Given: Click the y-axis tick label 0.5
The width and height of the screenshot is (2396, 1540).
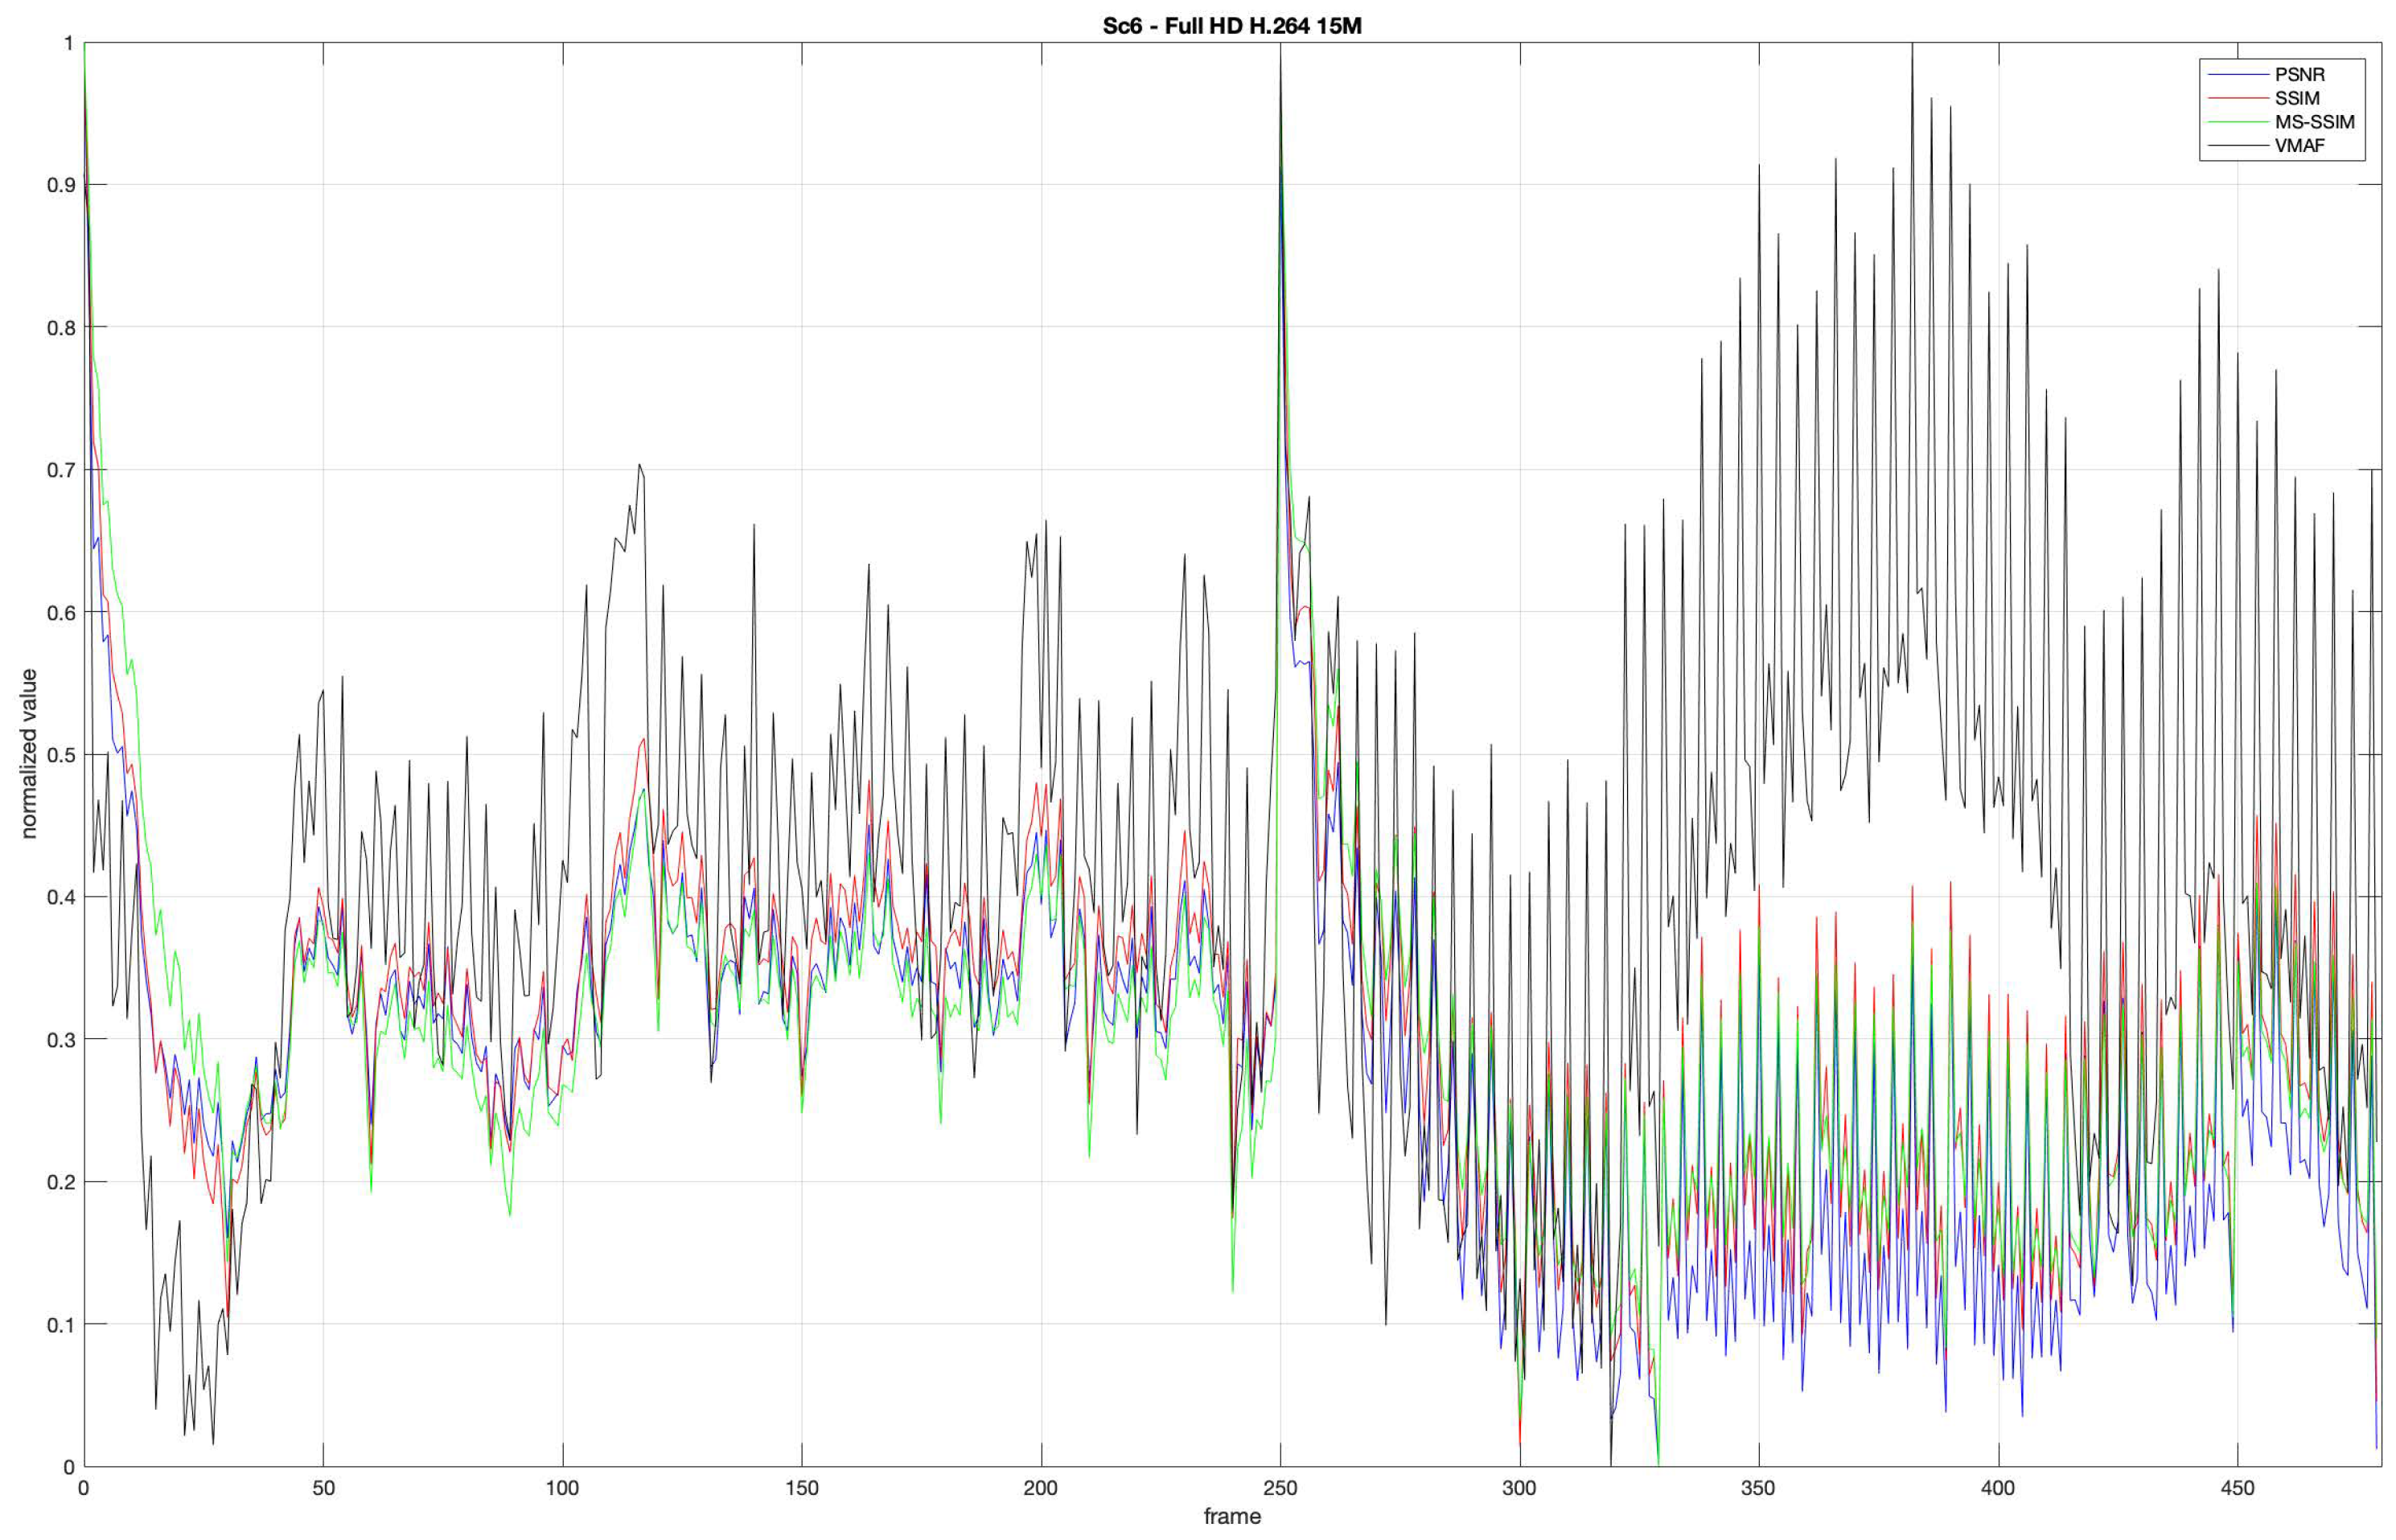Looking at the screenshot, I should point(61,755).
